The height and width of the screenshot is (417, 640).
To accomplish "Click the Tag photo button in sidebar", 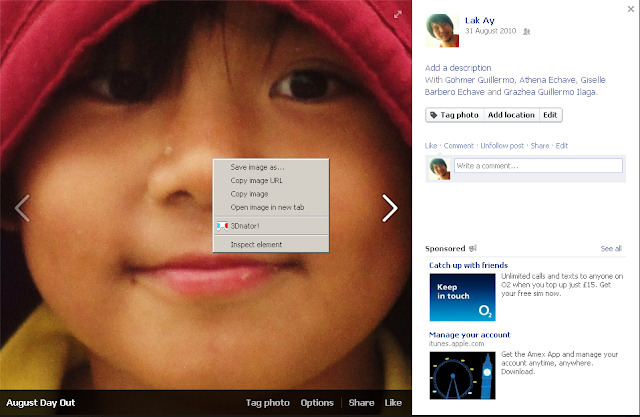I will pos(455,115).
